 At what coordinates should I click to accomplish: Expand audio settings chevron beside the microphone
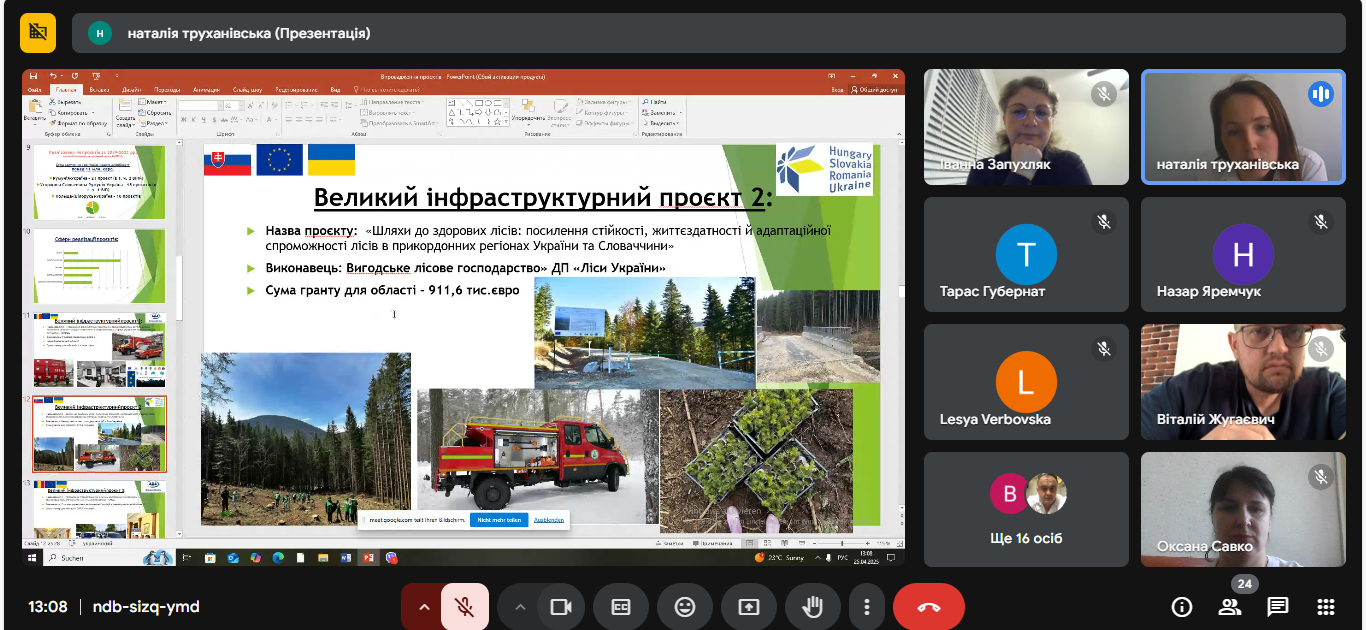423,607
